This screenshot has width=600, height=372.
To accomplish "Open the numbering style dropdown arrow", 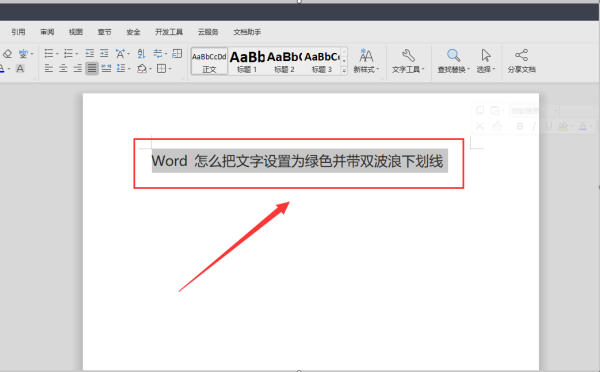I will [x=77, y=54].
